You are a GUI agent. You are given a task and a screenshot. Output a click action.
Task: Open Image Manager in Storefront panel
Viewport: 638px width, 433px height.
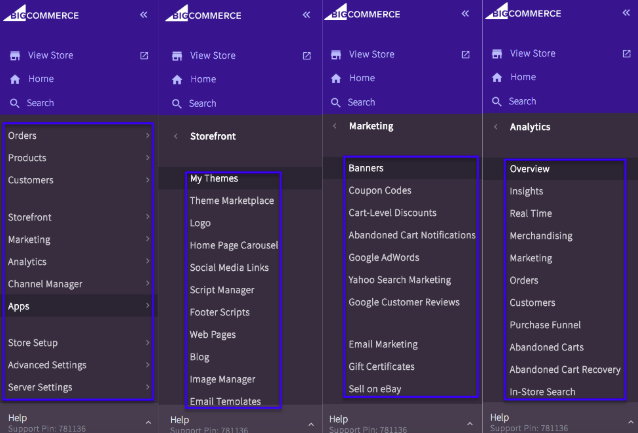pyautogui.click(x=223, y=379)
